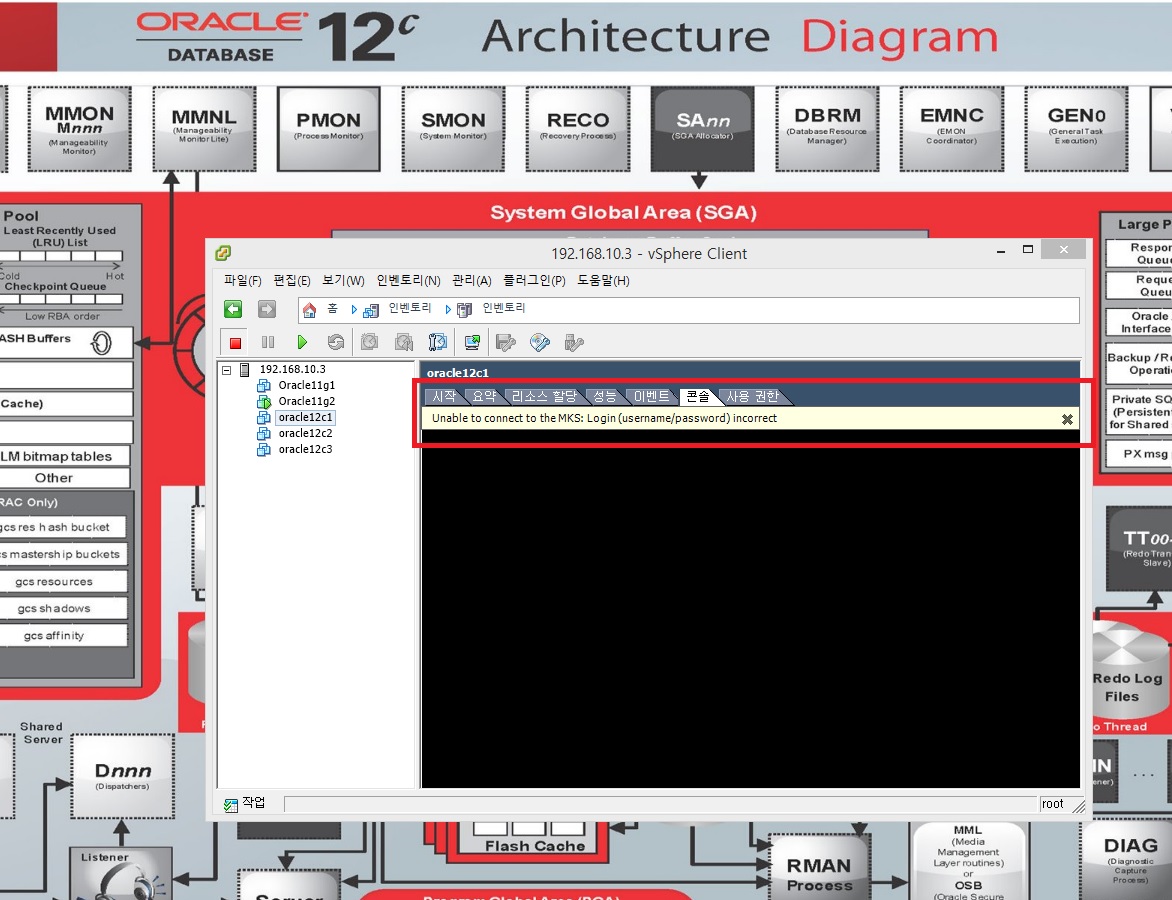Image resolution: width=1172 pixels, height=900 pixels.
Task: Open the 작업 panel from the status bar
Action: [x=245, y=804]
